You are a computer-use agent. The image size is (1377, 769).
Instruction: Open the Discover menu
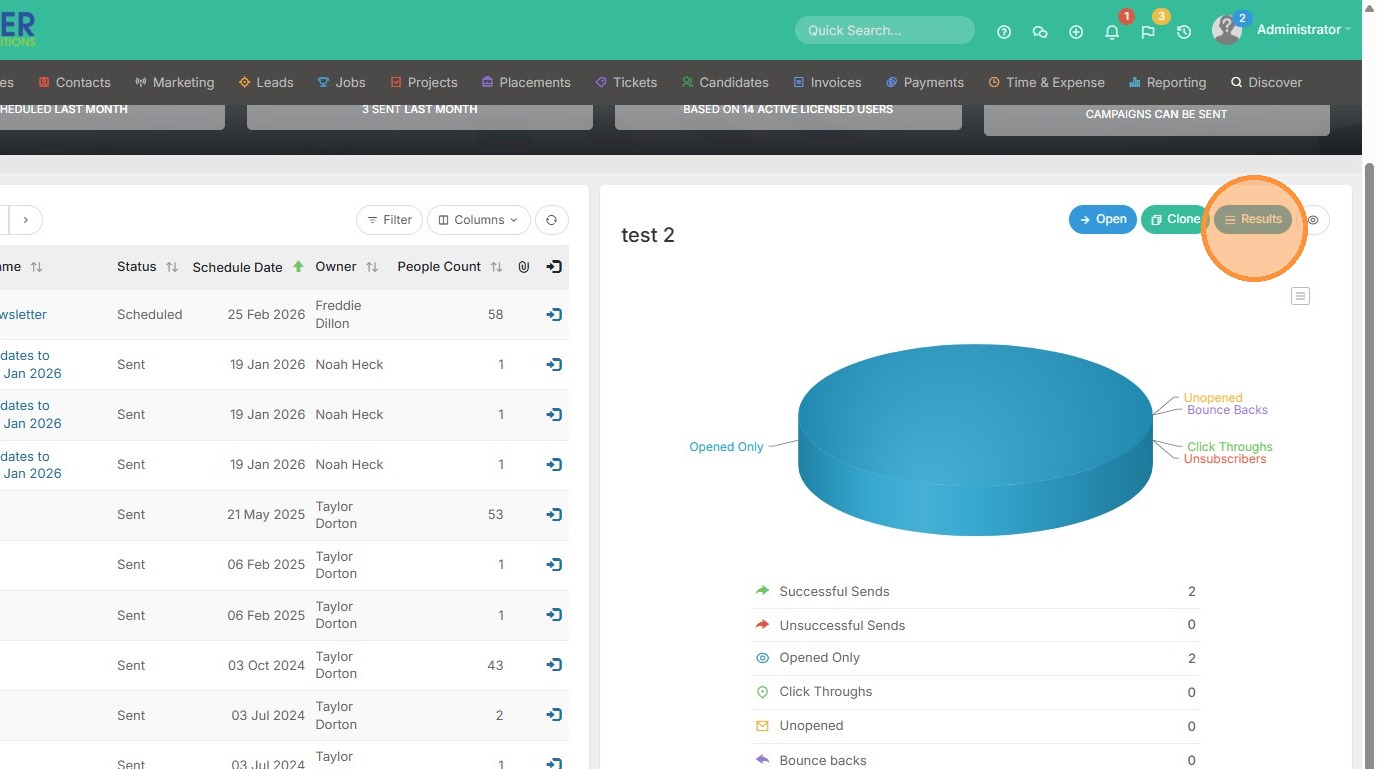[1266, 82]
